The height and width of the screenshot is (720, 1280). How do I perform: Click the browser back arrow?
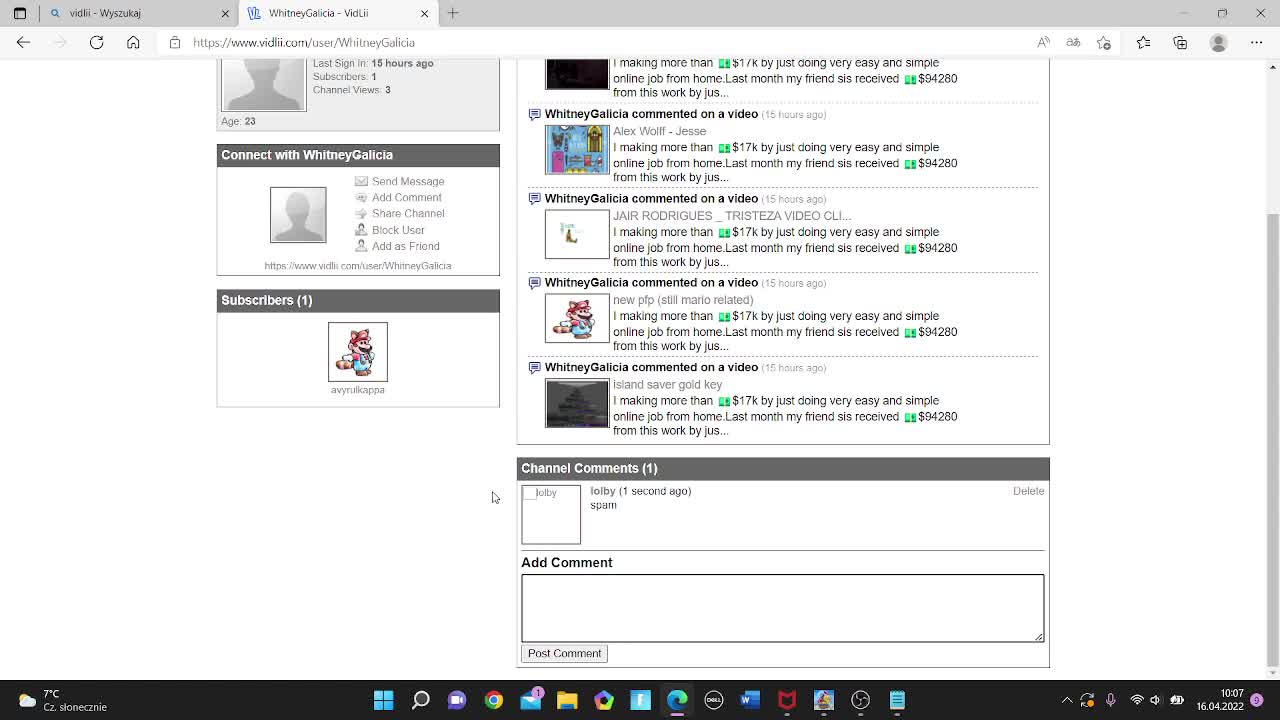(24, 42)
